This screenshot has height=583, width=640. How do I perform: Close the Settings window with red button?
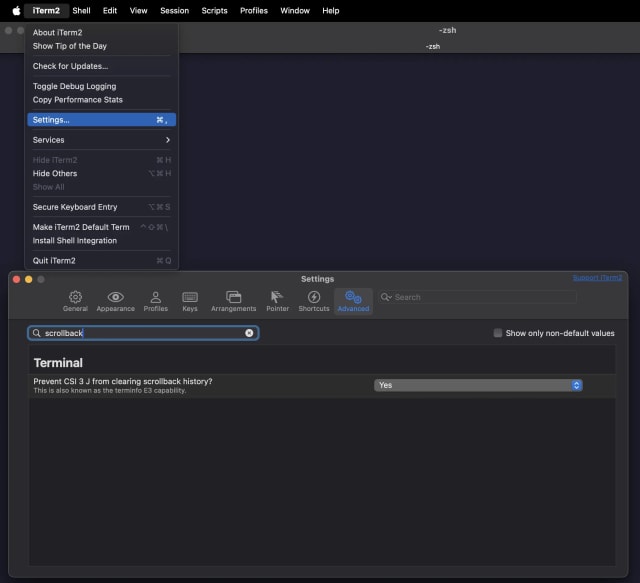pos(17,280)
